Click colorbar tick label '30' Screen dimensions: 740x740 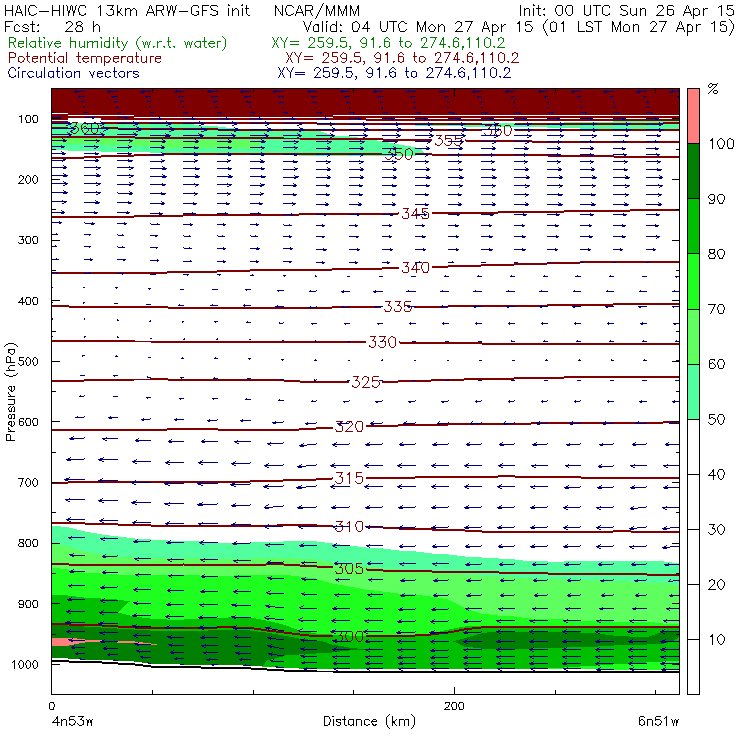(x=716, y=530)
